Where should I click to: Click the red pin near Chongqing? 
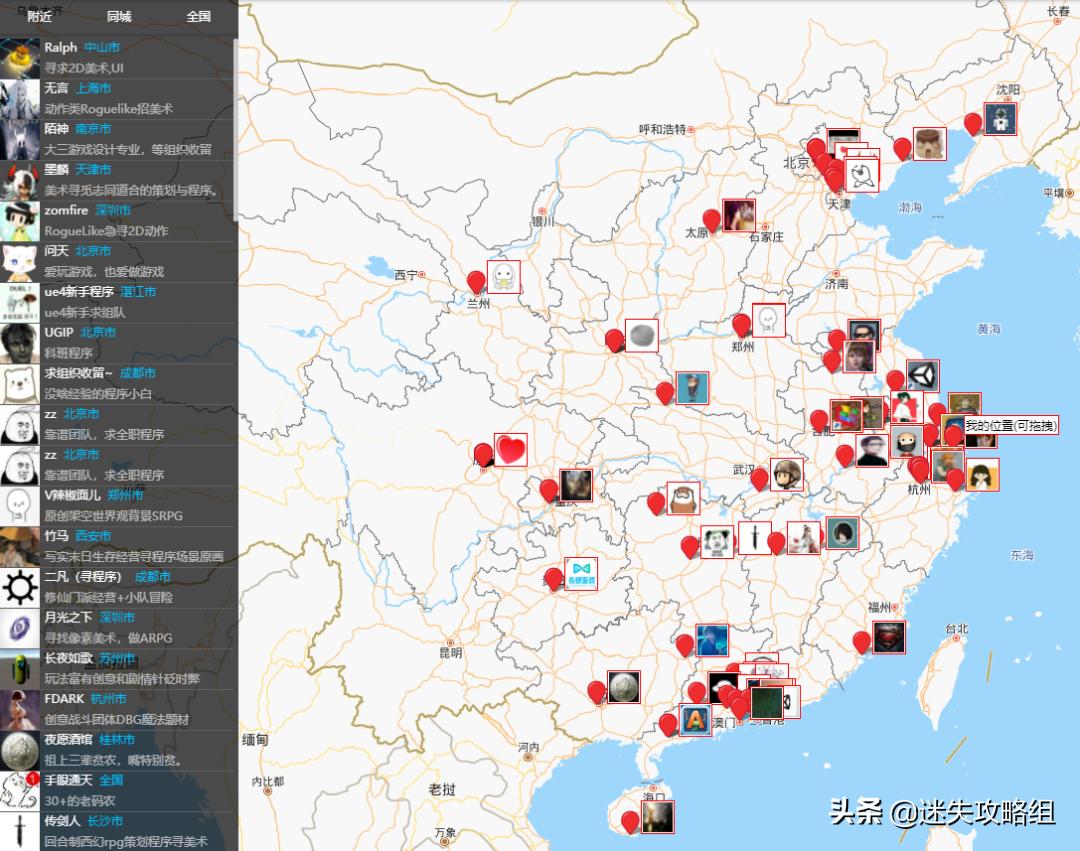pyautogui.click(x=548, y=492)
